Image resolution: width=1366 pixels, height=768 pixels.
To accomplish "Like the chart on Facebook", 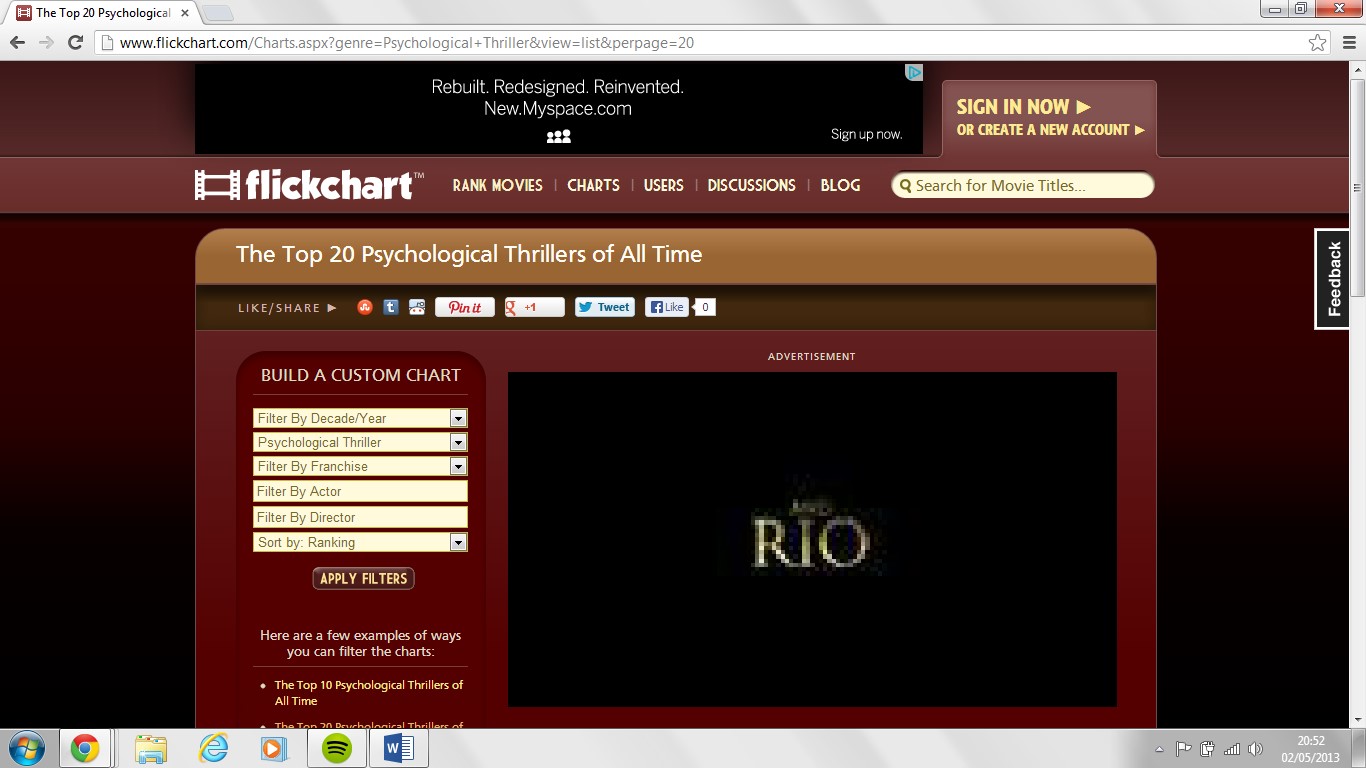I will coord(667,307).
